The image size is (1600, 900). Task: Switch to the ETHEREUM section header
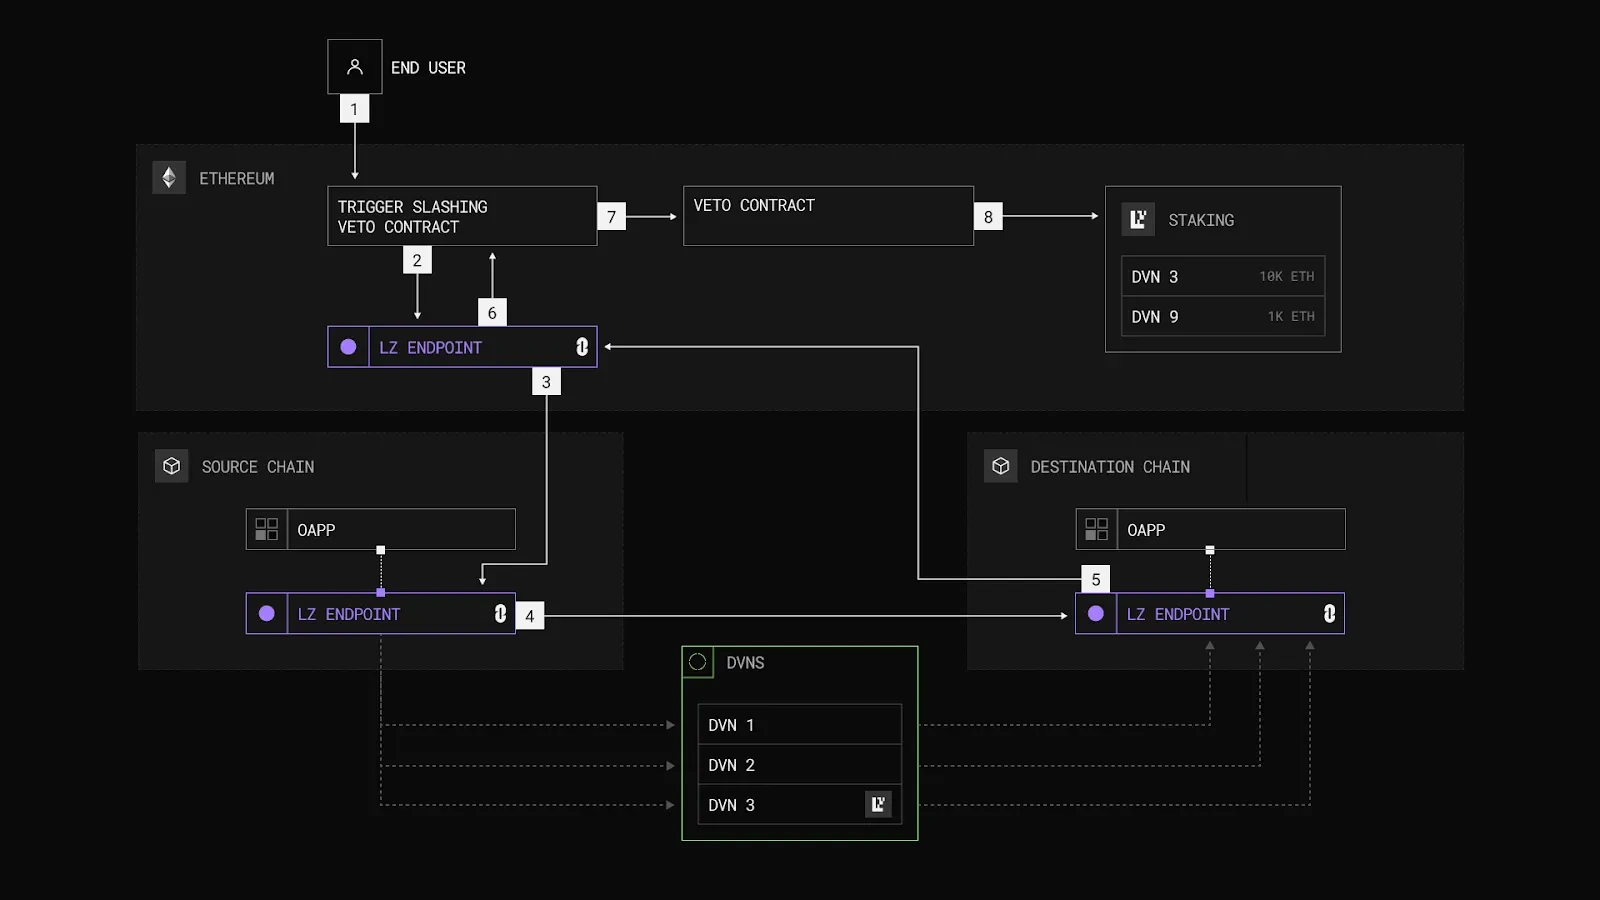tap(239, 177)
